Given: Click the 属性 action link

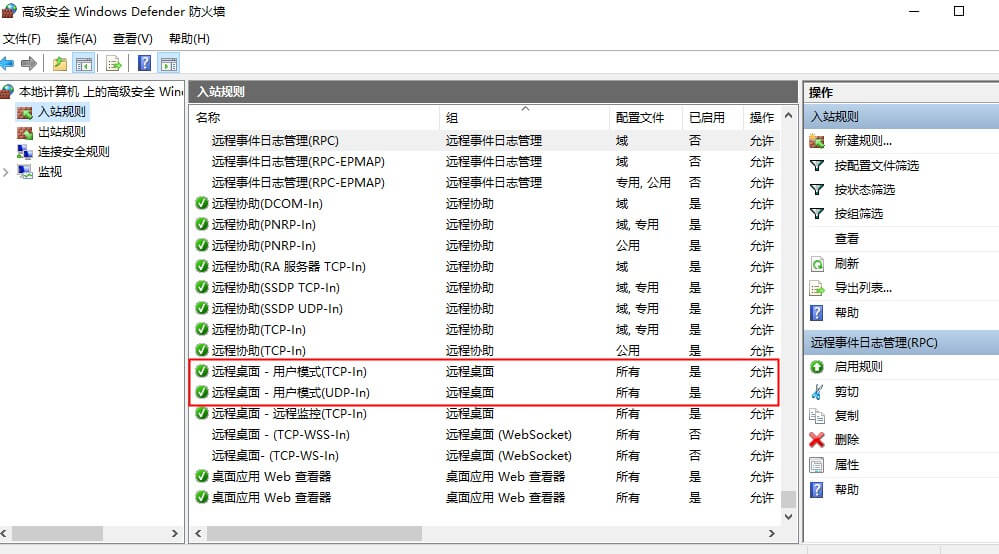Looking at the screenshot, I should click(847, 465).
